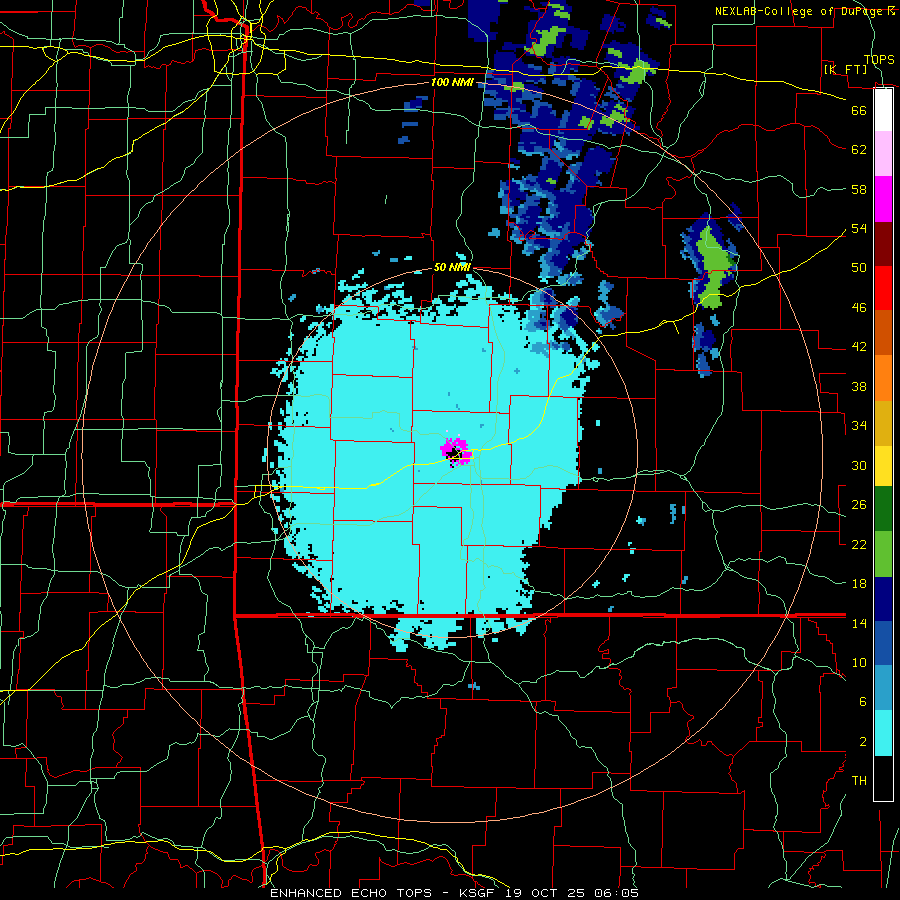This screenshot has width=900, height=900.
Task: Click the '06:05' time stamp
Action: coord(618,893)
